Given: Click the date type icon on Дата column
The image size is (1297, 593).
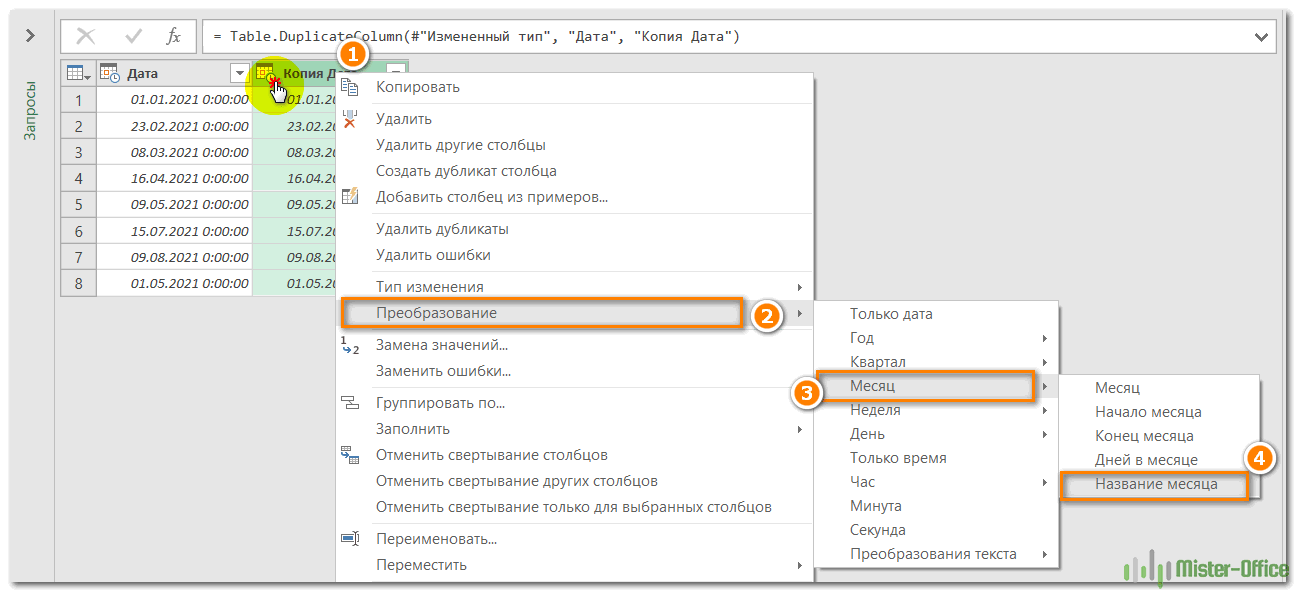Looking at the screenshot, I should point(110,73).
